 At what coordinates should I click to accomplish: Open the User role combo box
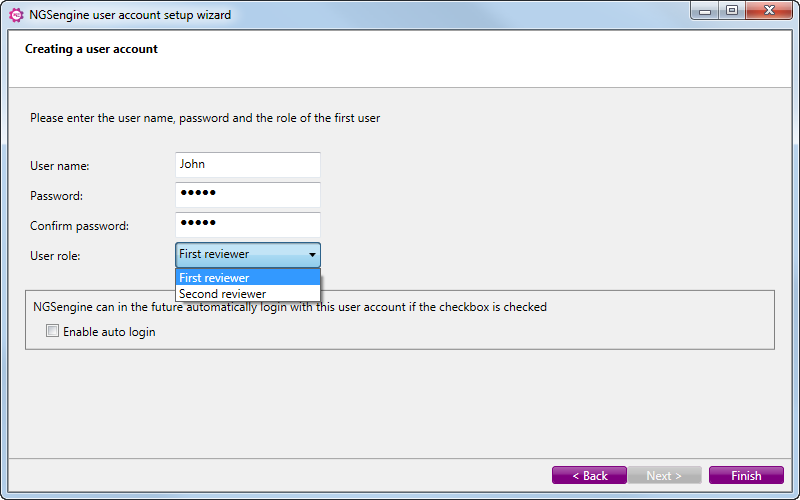pyautogui.click(x=248, y=255)
